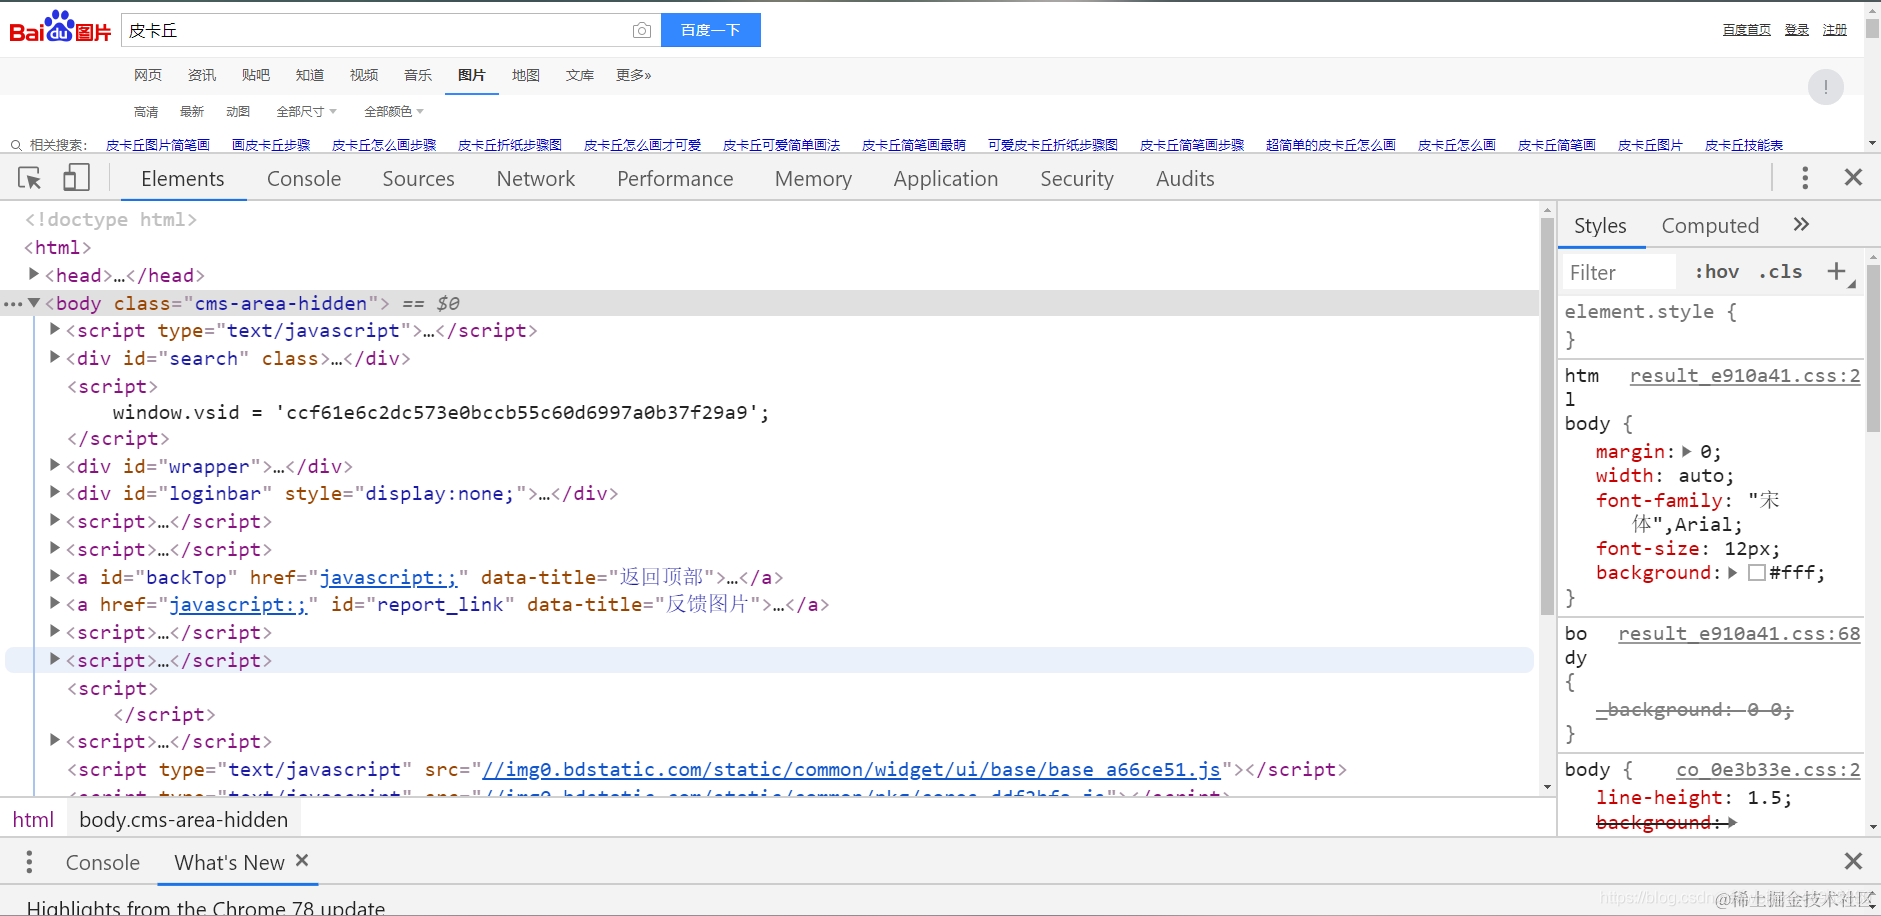Click the ellipsis beside the body element
The image size is (1881, 916).
click(x=13, y=304)
